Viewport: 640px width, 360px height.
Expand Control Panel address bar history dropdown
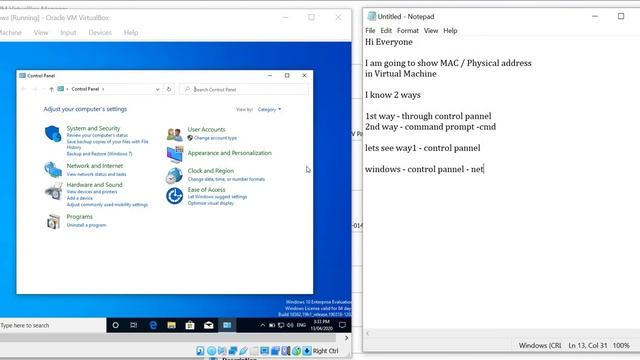pyautogui.click(x=157, y=89)
